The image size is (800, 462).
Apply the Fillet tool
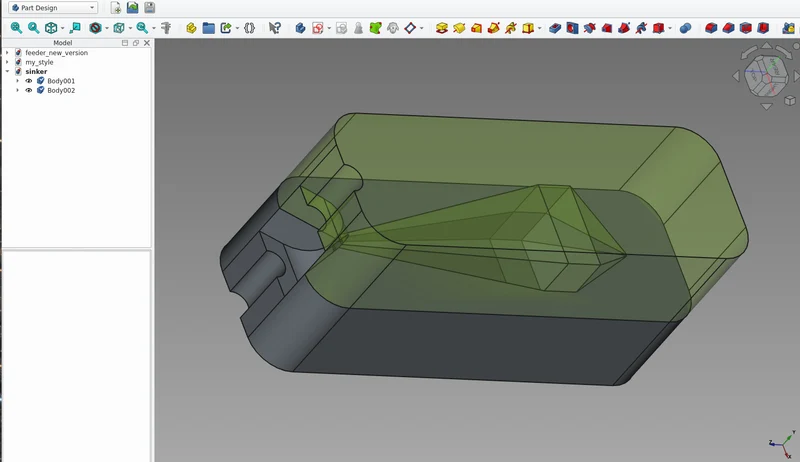(711, 28)
